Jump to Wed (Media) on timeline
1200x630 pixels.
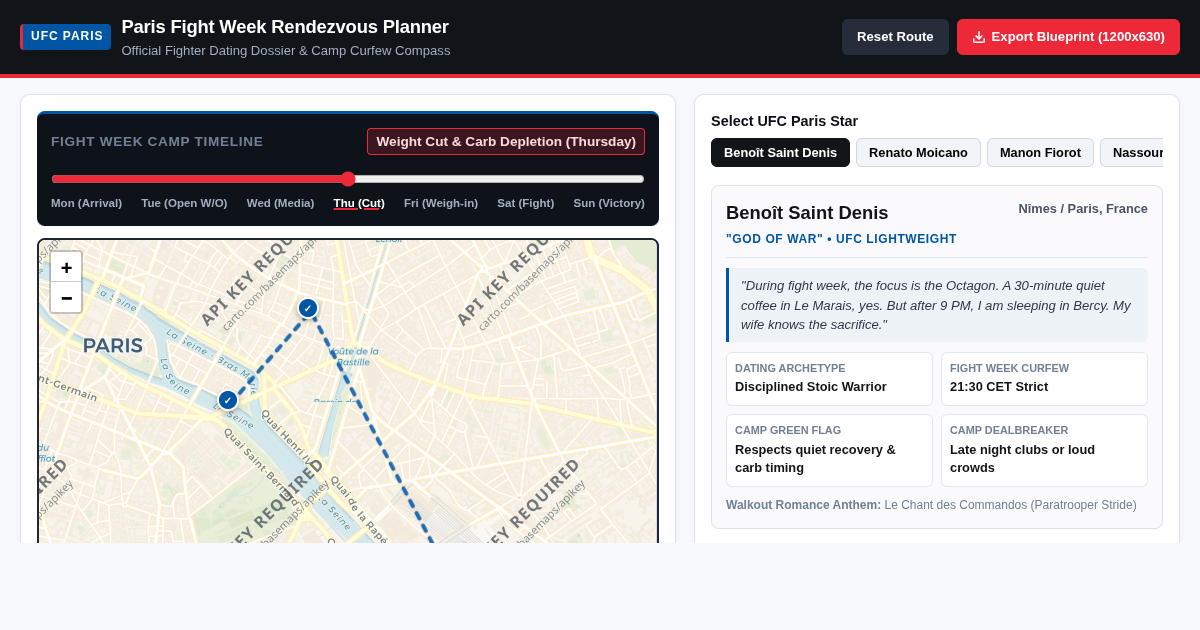pyautogui.click(x=280, y=203)
